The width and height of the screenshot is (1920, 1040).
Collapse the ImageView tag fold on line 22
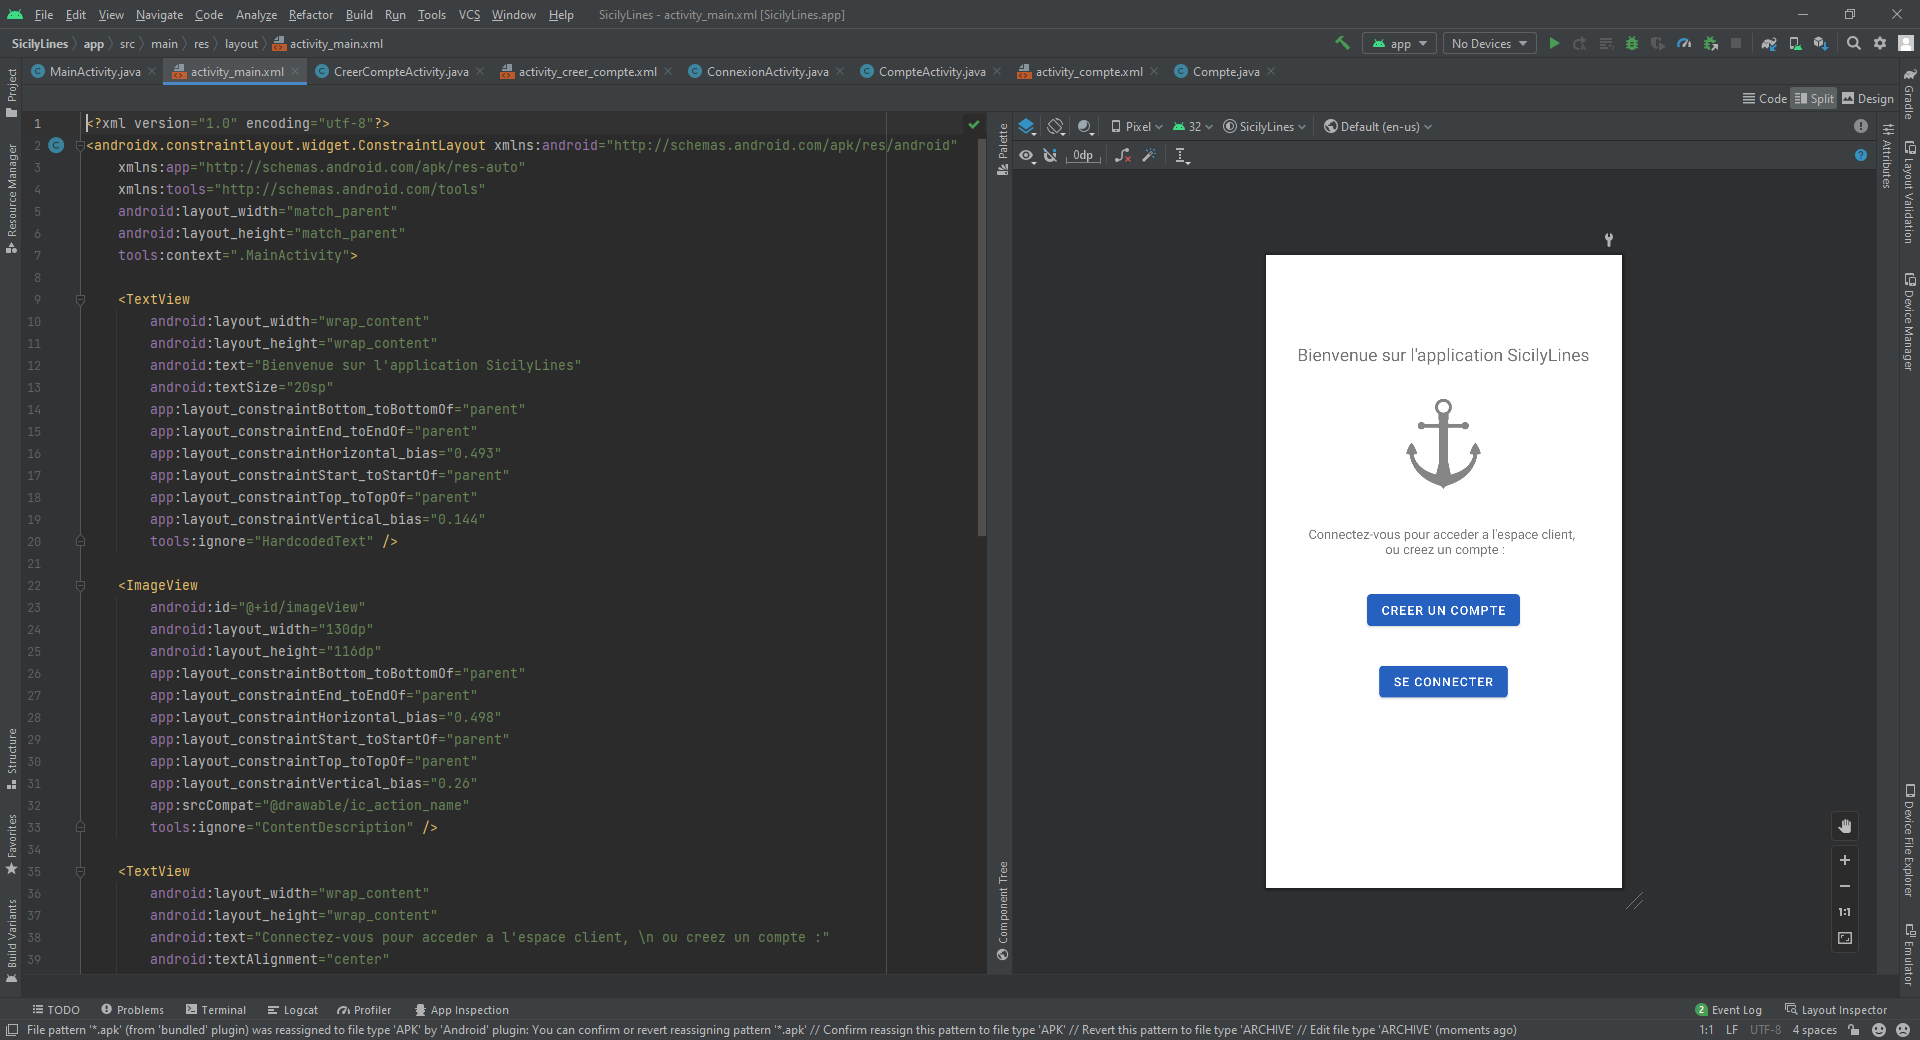pyautogui.click(x=81, y=585)
